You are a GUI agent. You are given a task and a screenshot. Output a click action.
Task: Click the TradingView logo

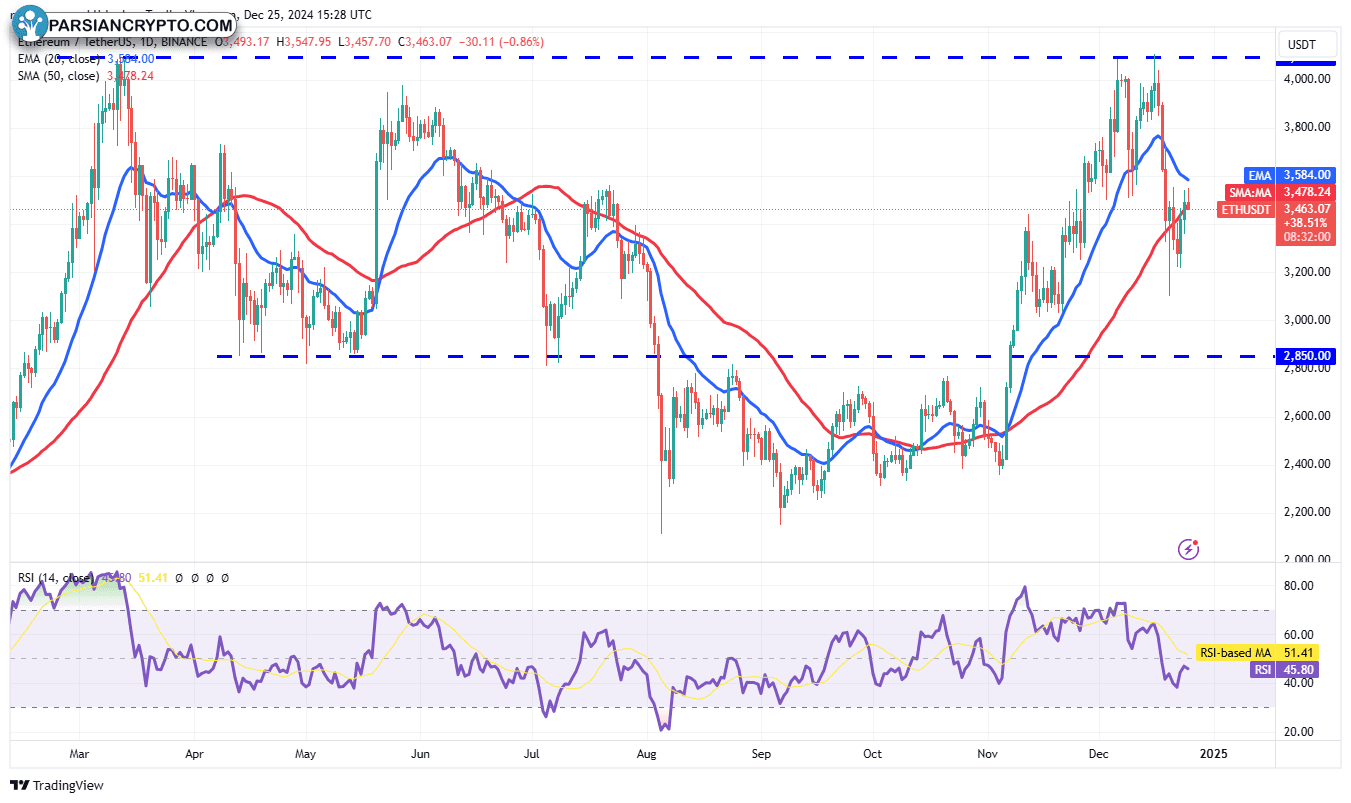pyautogui.click(x=58, y=786)
